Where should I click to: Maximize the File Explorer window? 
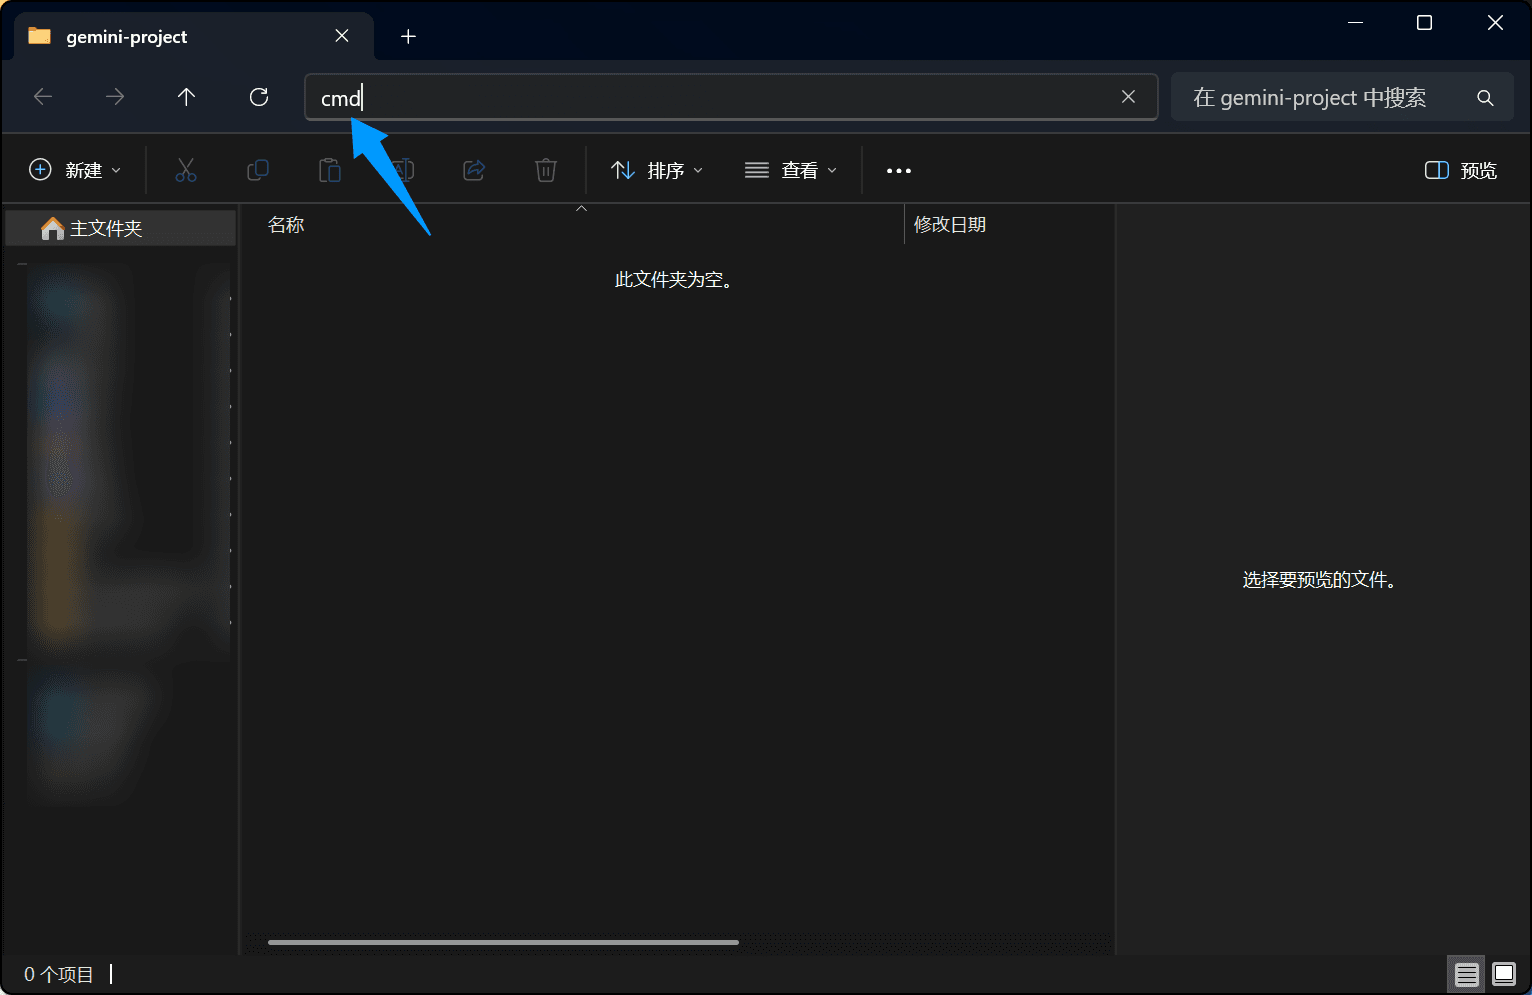point(1425,23)
